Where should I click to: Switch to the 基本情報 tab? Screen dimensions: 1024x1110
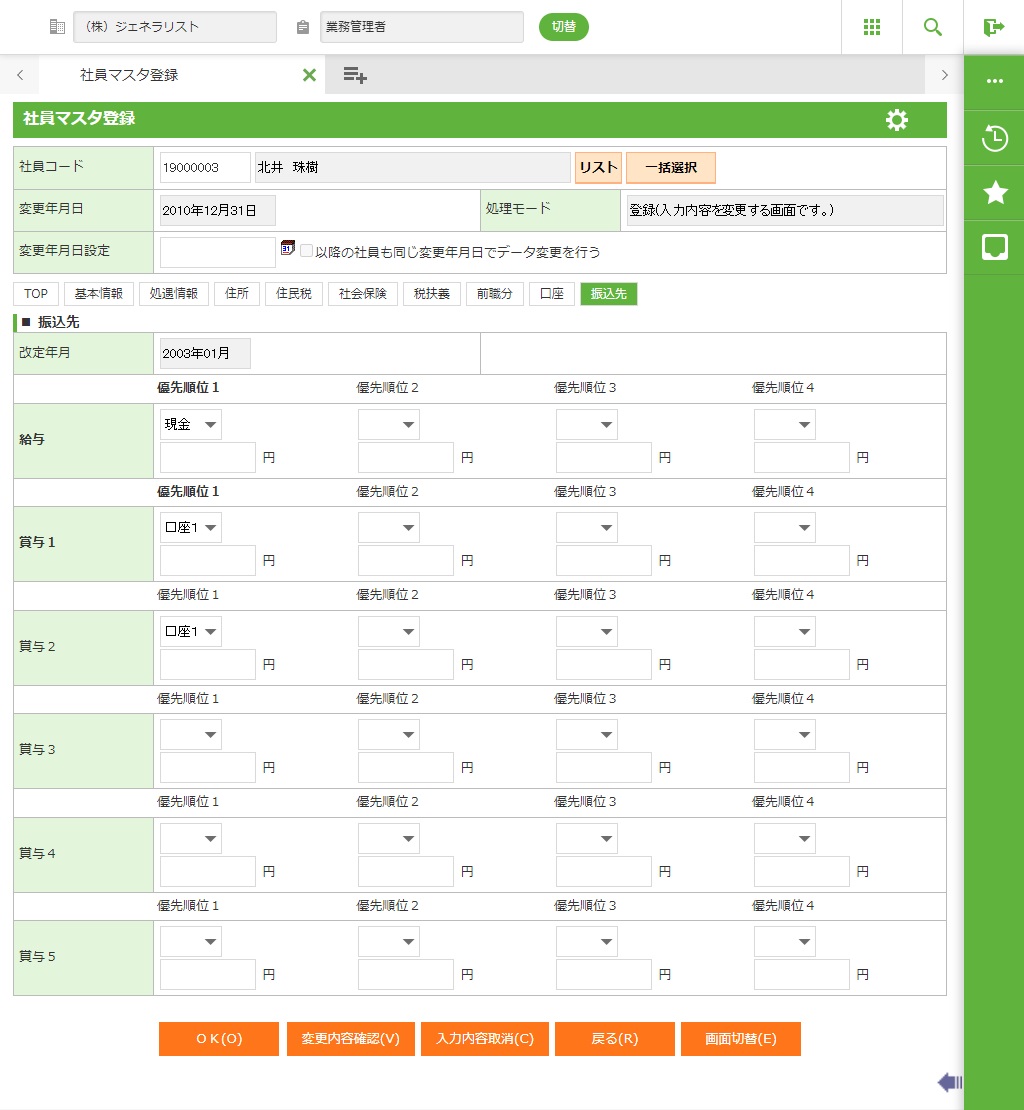tap(98, 294)
